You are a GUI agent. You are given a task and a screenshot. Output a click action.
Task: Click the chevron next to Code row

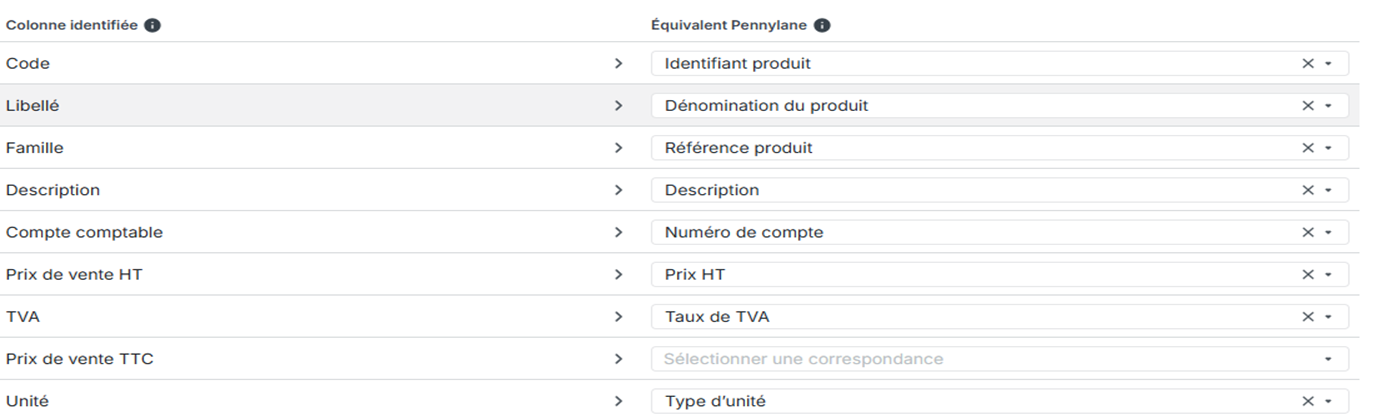point(618,64)
